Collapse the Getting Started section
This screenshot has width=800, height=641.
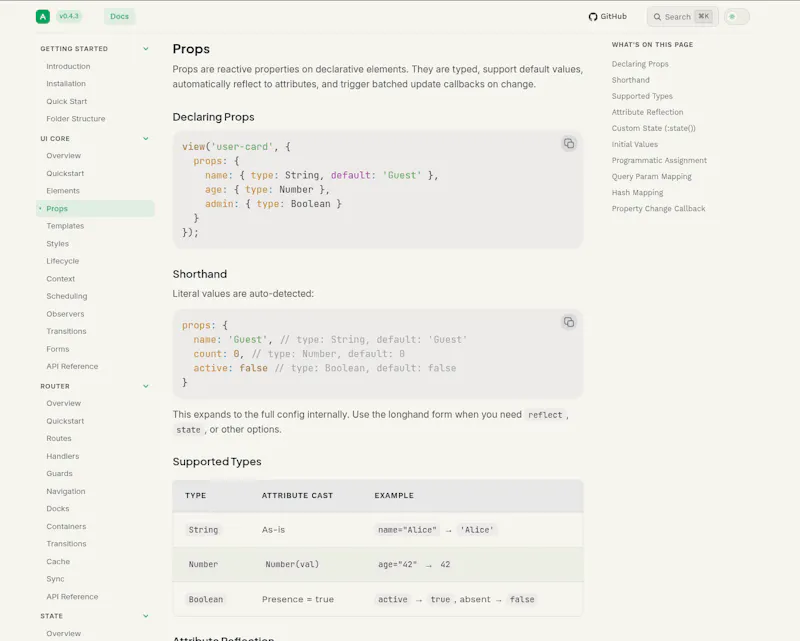pyautogui.click(x=145, y=48)
